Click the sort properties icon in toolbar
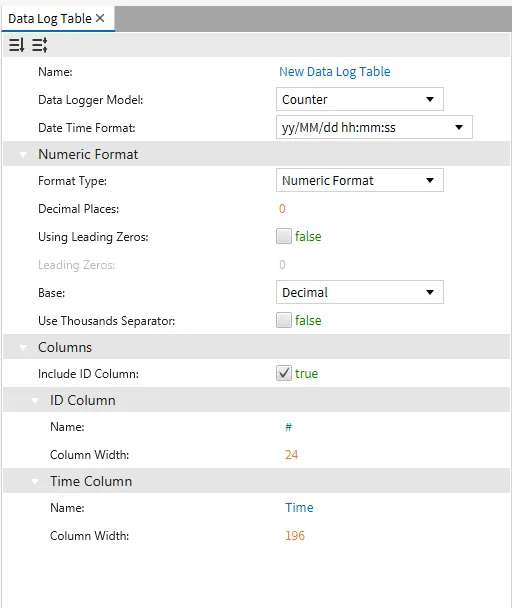This screenshot has height=608, width=512. coord(16,45)
